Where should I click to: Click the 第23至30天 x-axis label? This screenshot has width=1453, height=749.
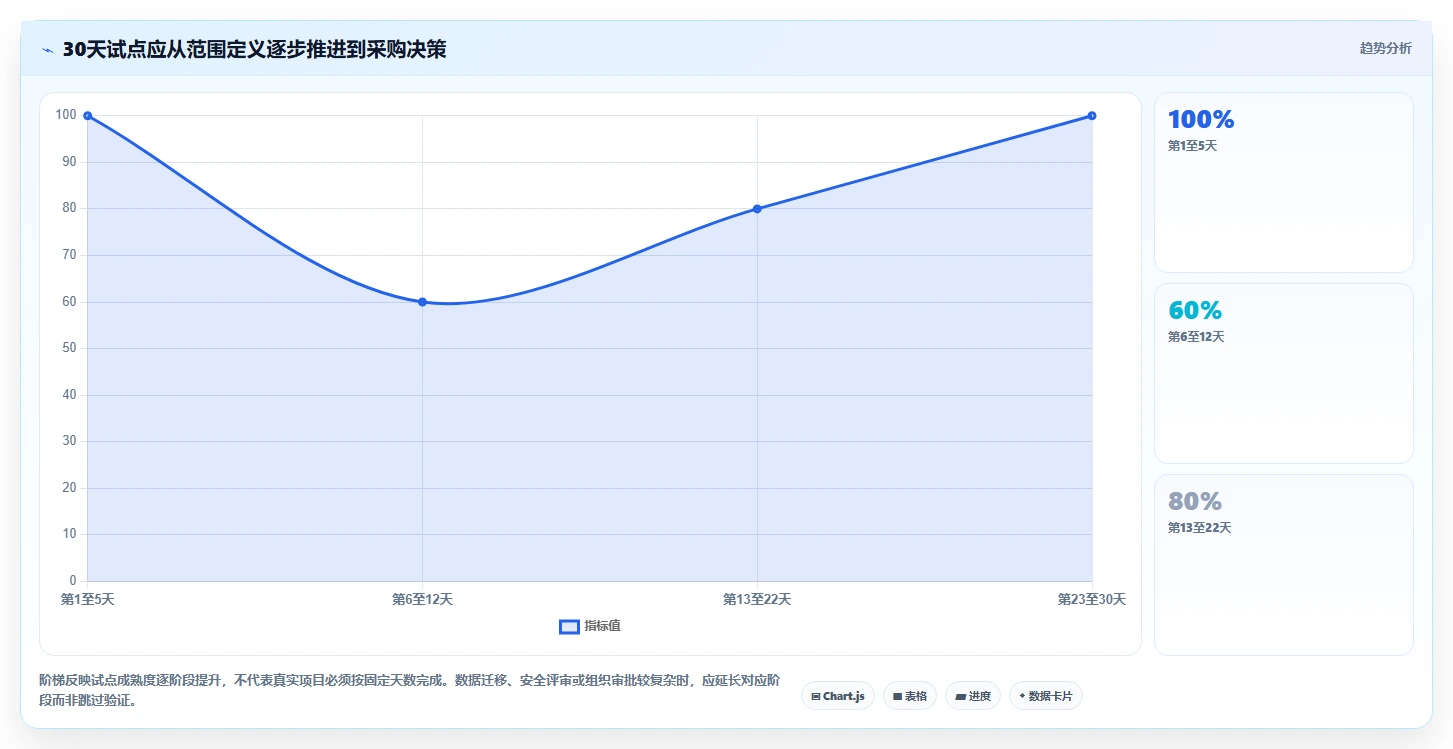1092,599
